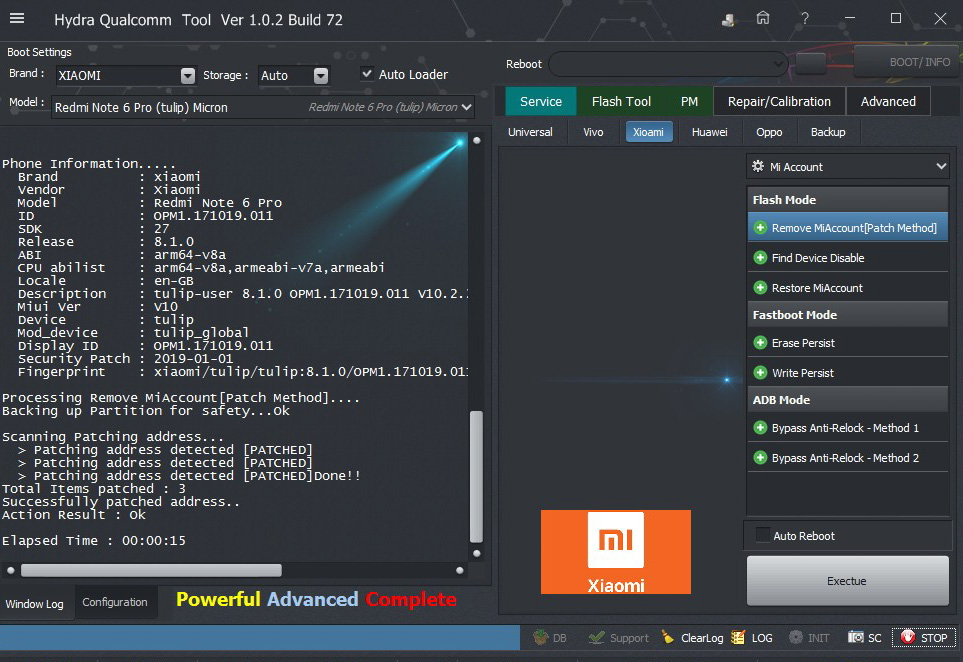
Task: Select Remove MiAccount Patch Method option
Action: click(847, 228)
